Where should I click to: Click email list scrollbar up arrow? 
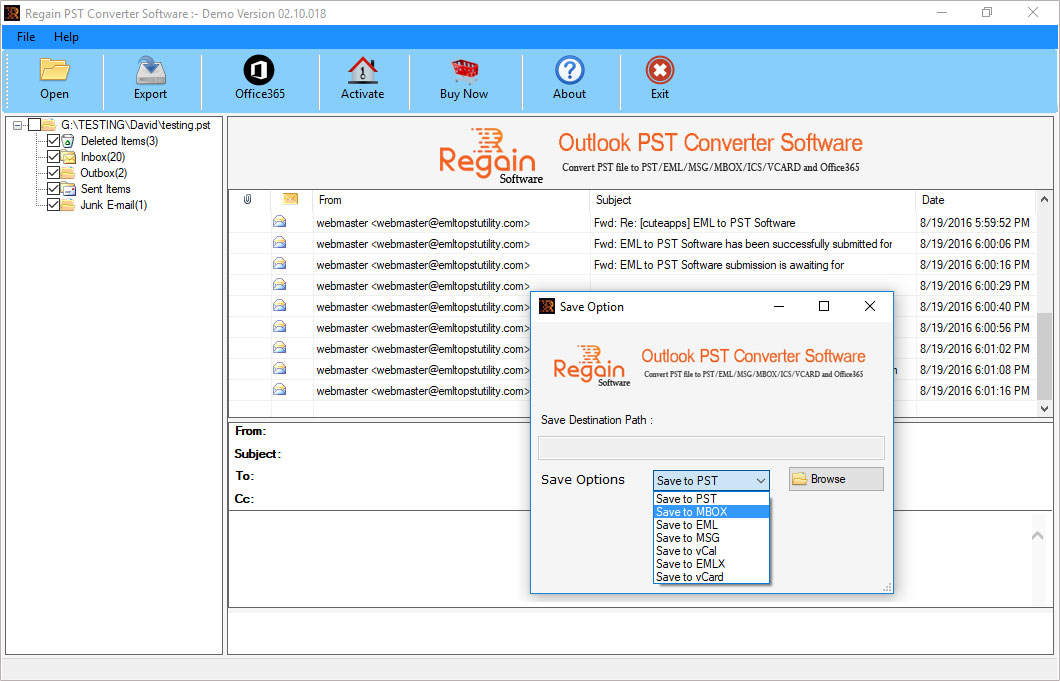point(1044,199)
